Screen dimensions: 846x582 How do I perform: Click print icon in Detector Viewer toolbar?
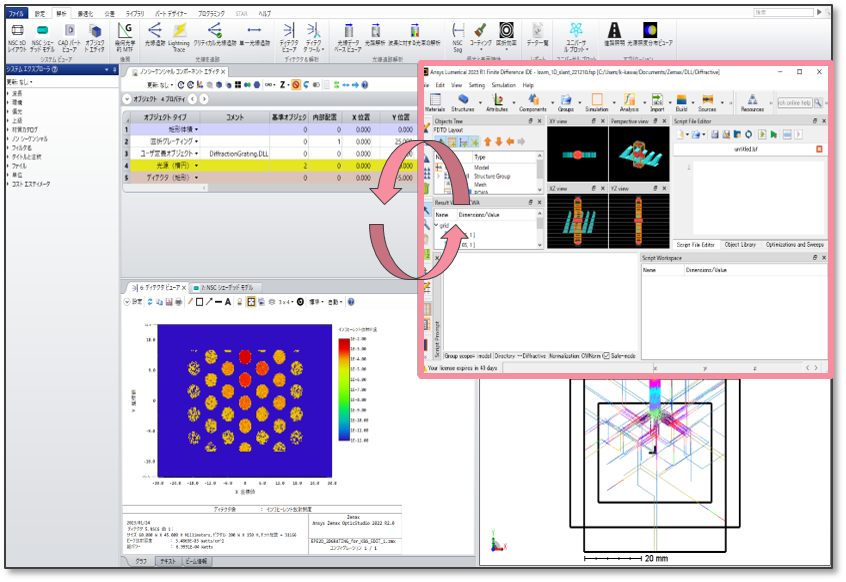point(179,302)
